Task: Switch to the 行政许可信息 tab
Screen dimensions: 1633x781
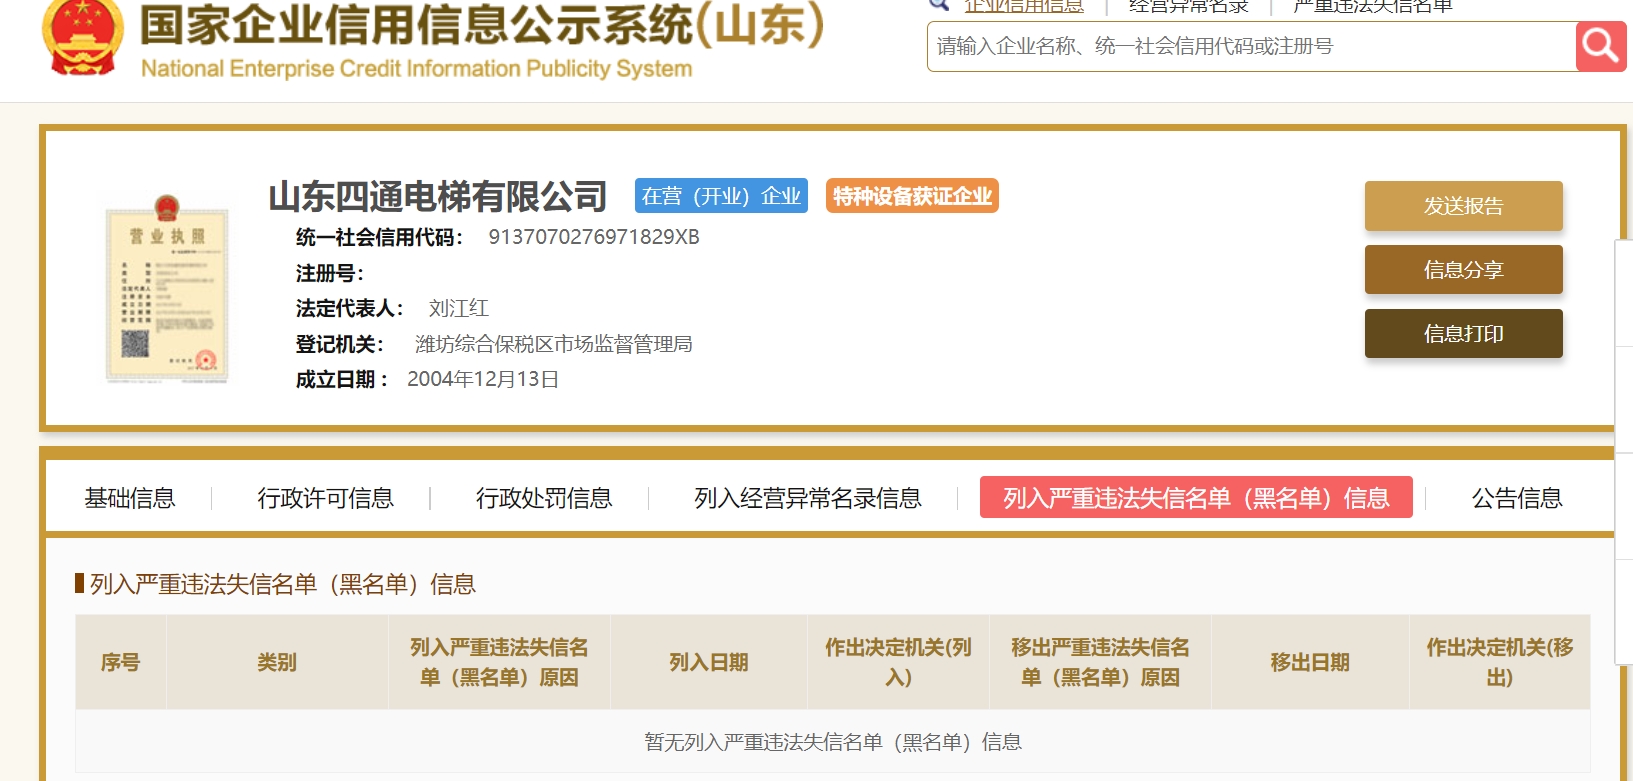Action: [325, 498]
